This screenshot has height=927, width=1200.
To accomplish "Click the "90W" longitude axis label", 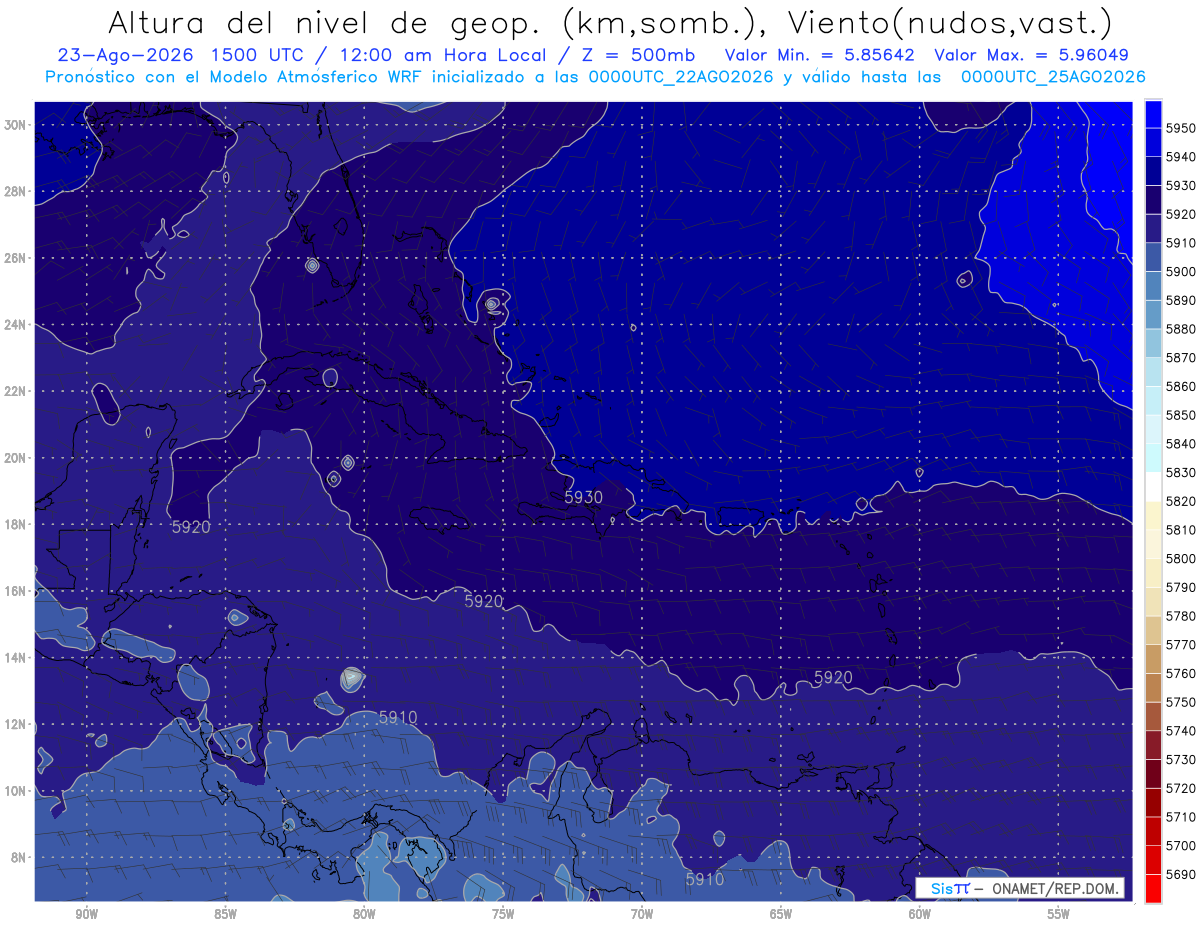I will [x=86, y=914].
